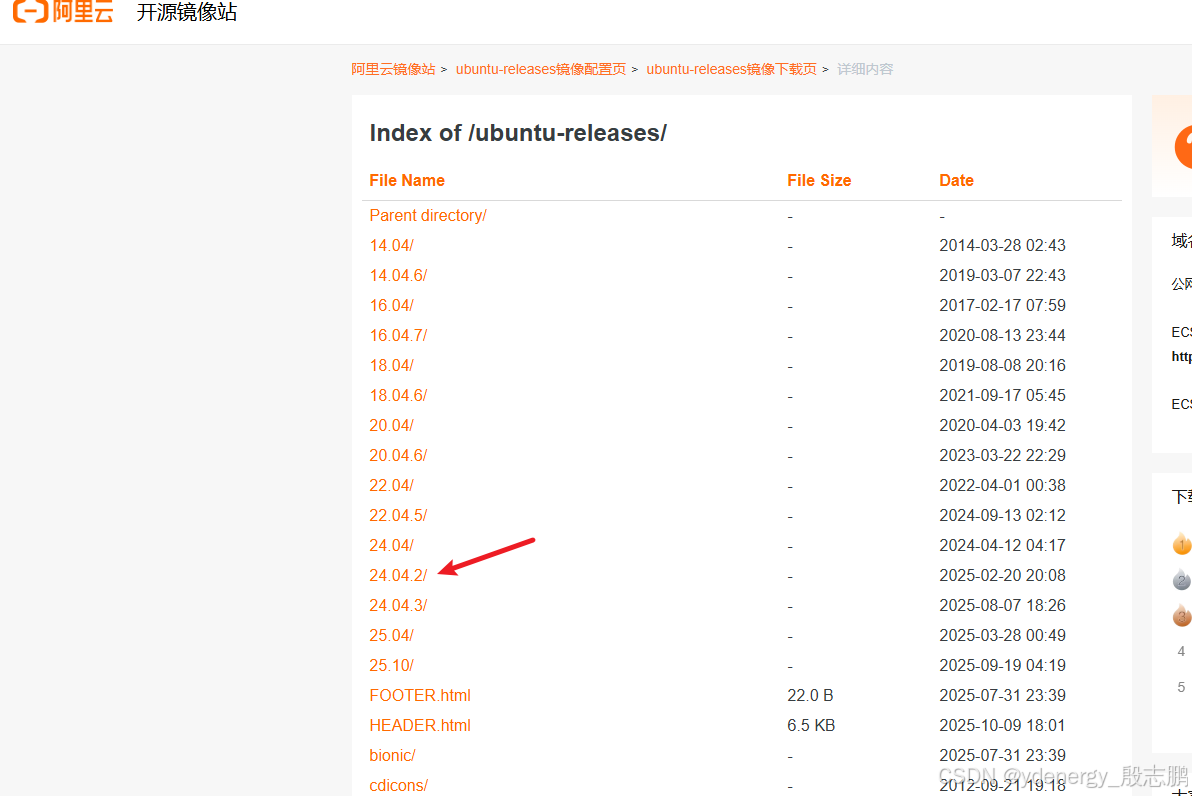Open the FOOTER.html file
This screenshot has height=796, width=1192.
(x=420, y=696)
